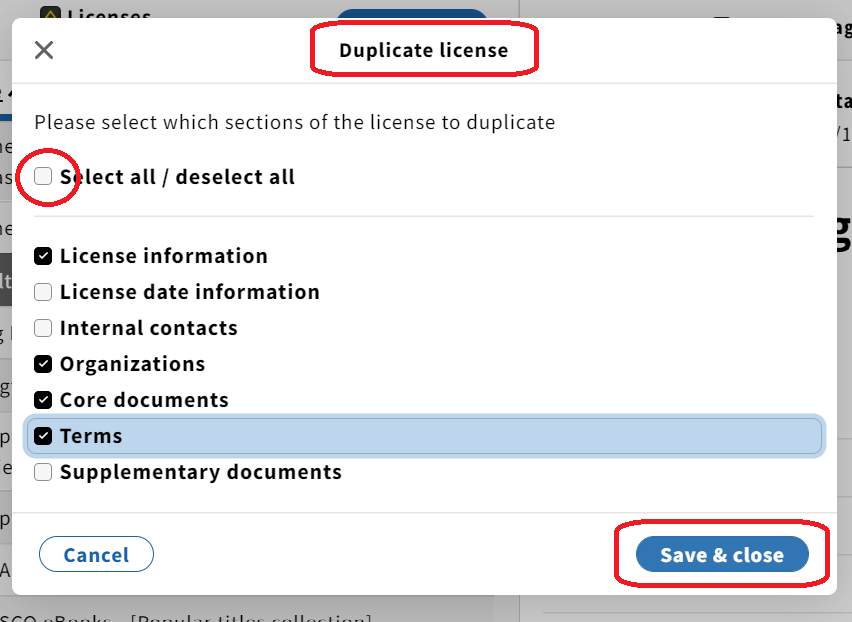Enable the License date information checkbox
This screenshot has height=622, width=852.
43,292
